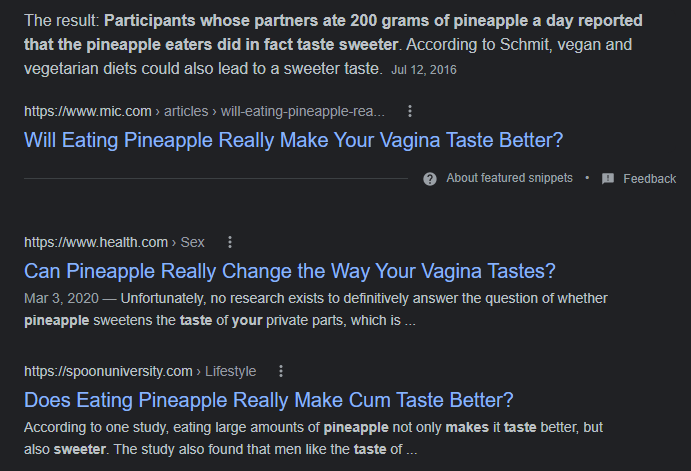Click the https://spoonuniversity.com URL text
The image size is (691, 471).
108,371
